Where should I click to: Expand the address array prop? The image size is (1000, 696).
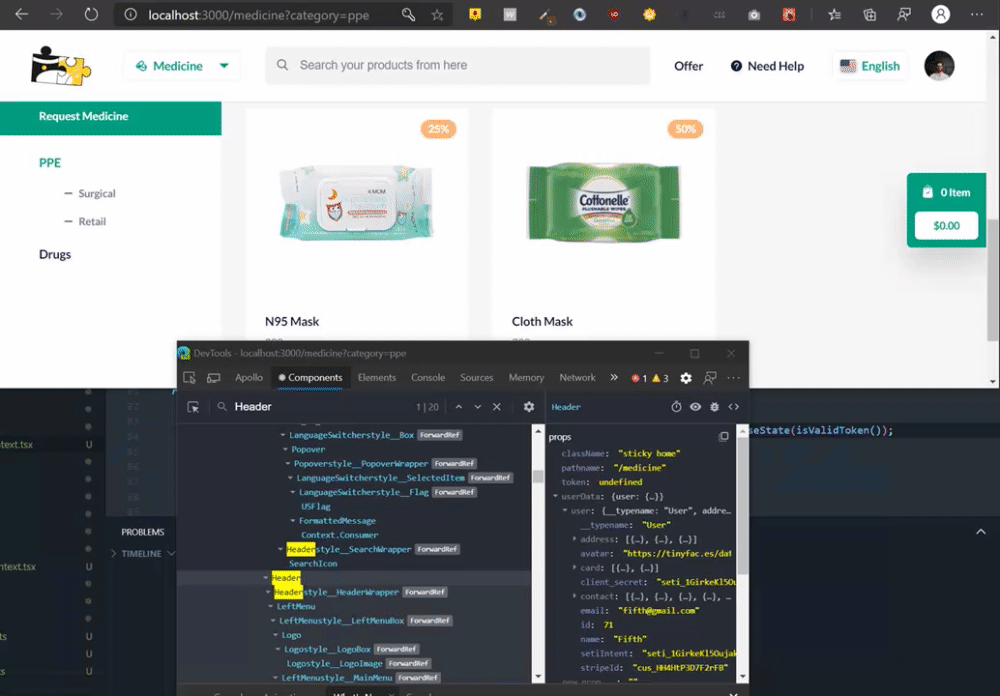(574, 539)
